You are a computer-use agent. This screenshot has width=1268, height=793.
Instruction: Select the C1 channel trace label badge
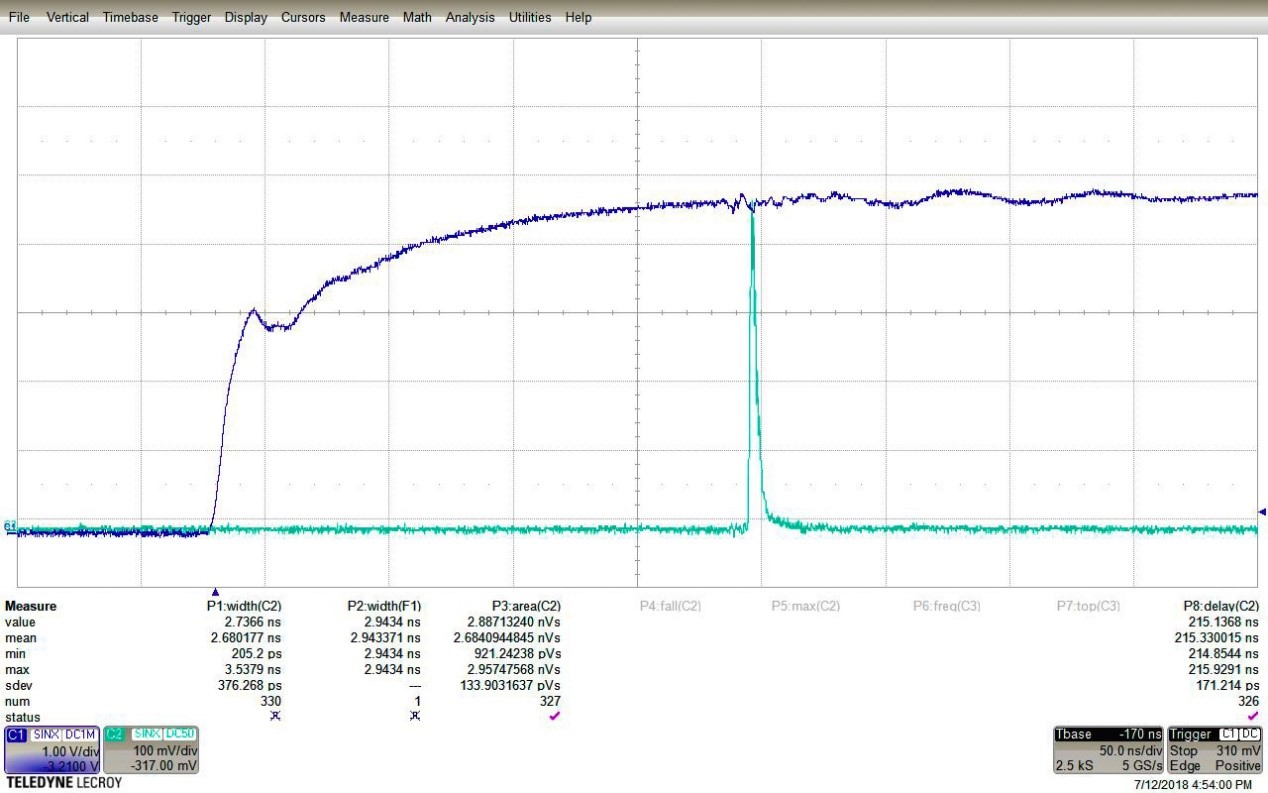pyautogui.click(x=15, y=733)
